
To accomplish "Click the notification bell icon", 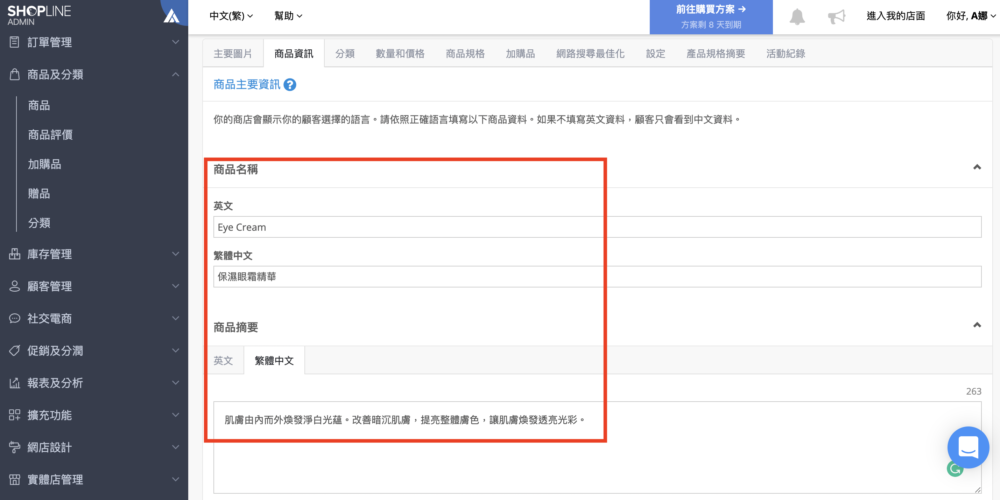I will (797, 17).
